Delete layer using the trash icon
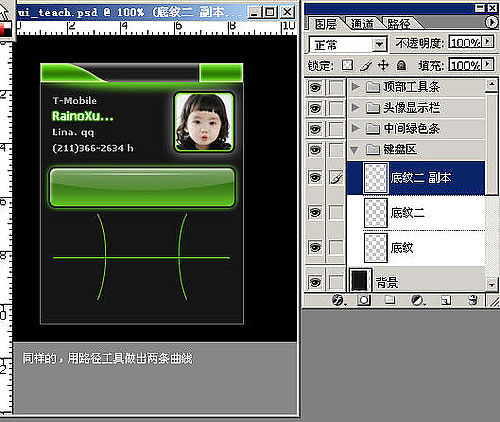The height and width of the screenshot is (422, 500). click(x=473, y=300)
